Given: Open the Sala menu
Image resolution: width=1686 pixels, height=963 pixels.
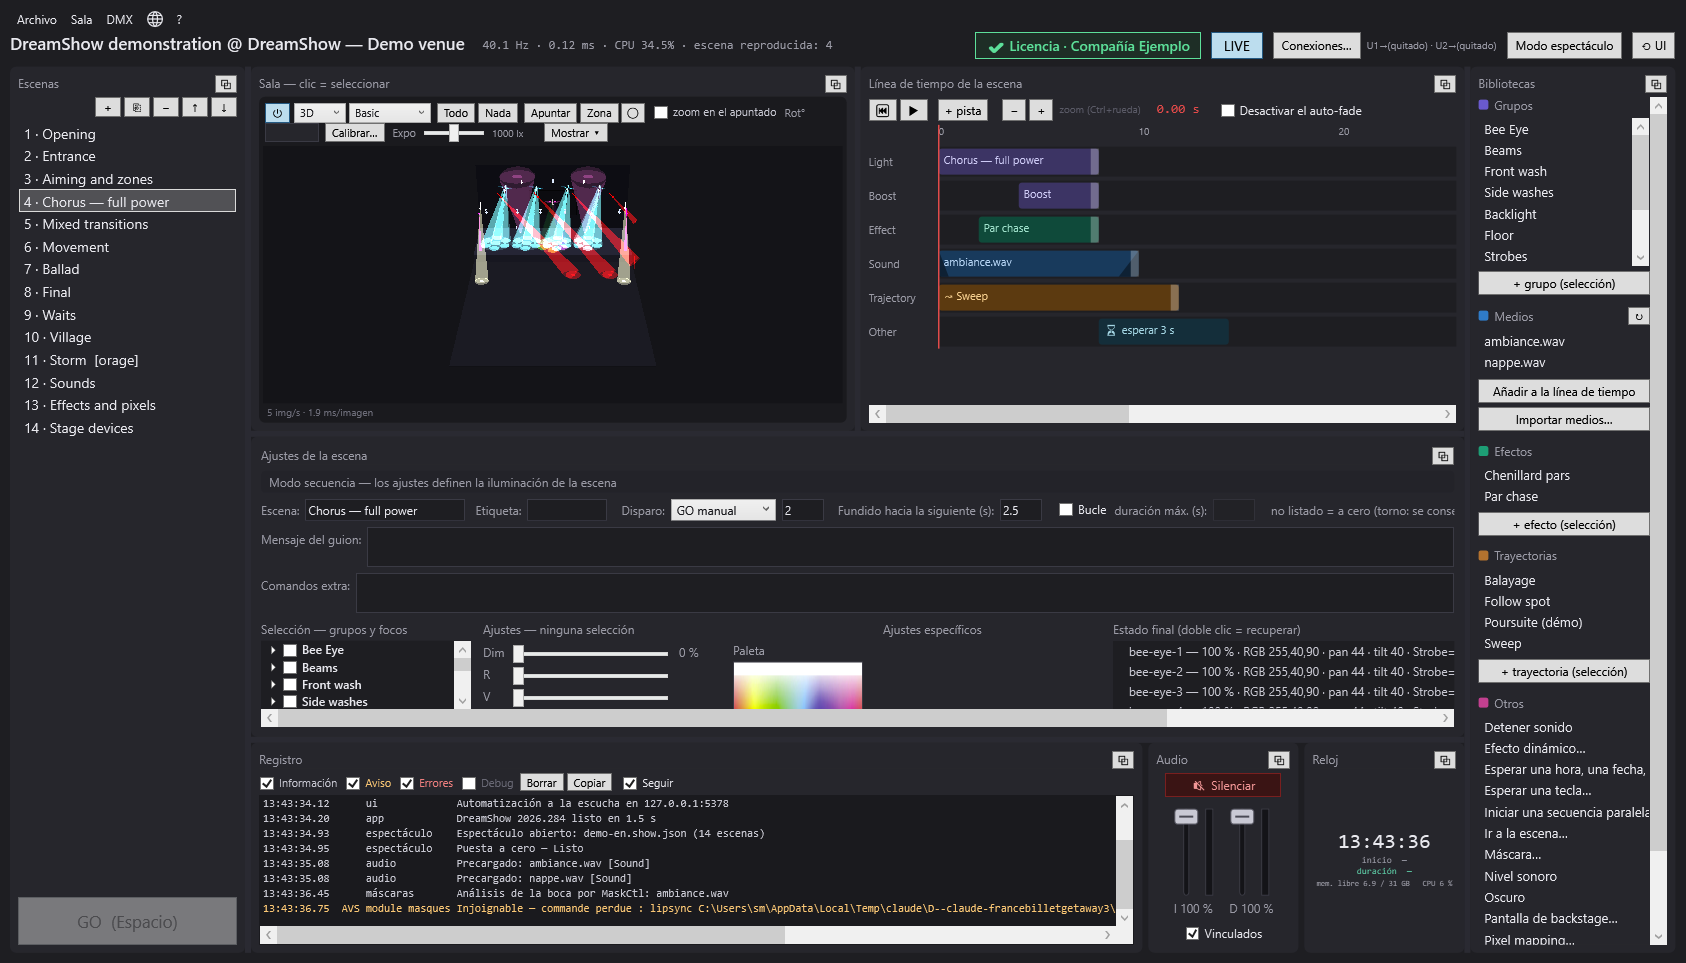Looking at the screenshot, I should tap(82, 19).
